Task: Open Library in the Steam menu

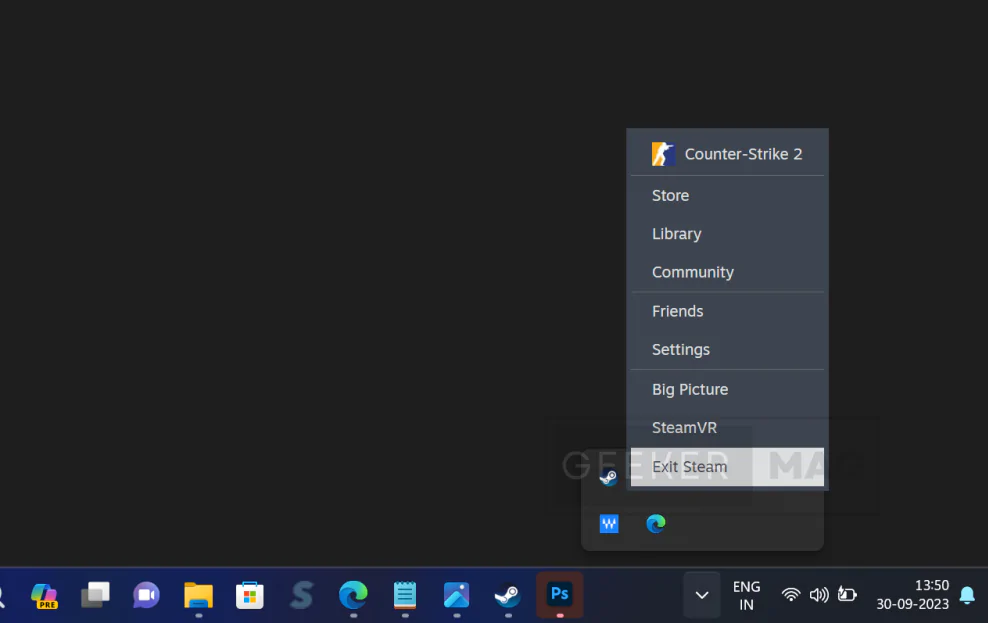Action: tap(727, 234)
